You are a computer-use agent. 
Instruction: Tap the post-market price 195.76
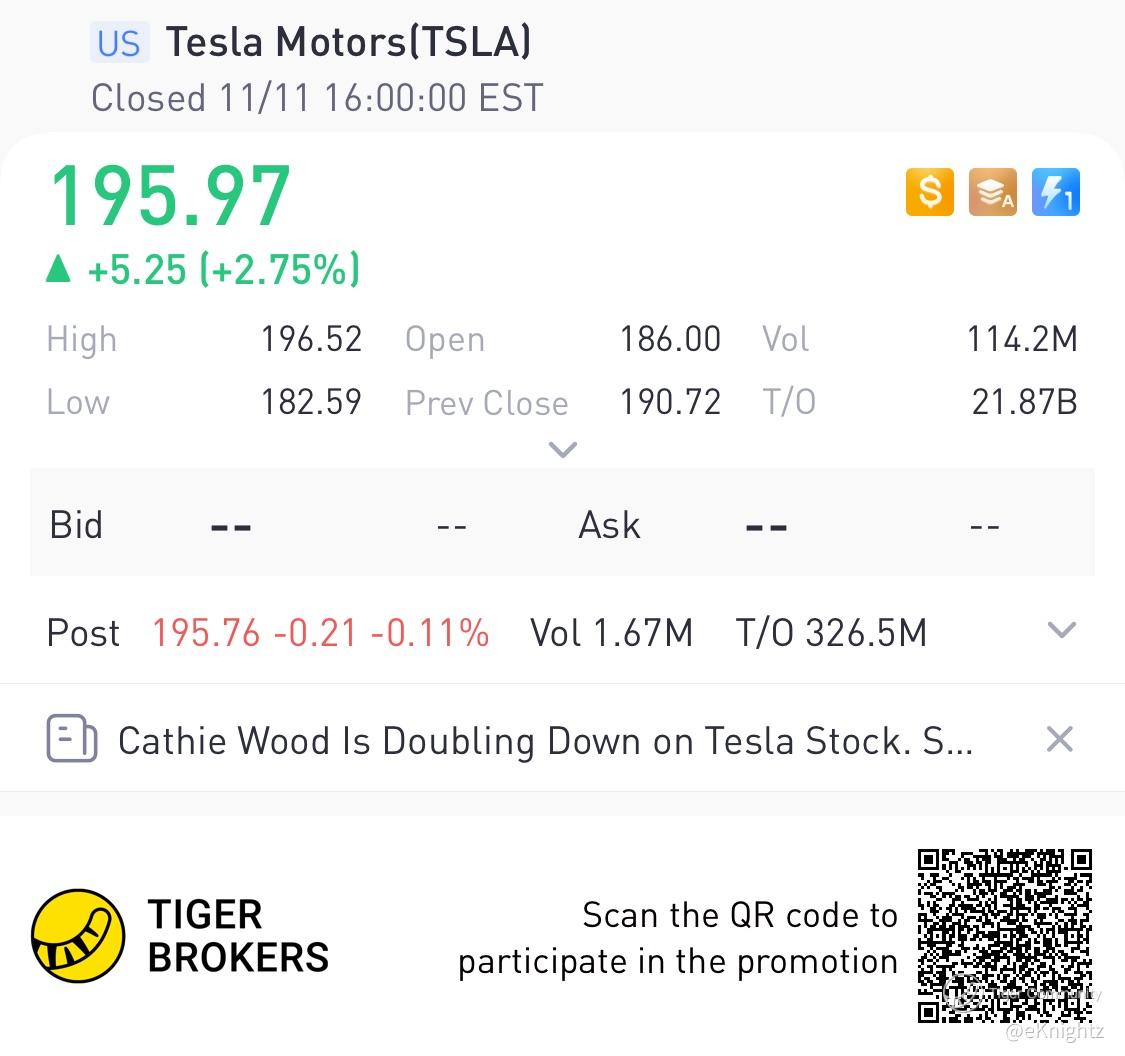[206, 633]
